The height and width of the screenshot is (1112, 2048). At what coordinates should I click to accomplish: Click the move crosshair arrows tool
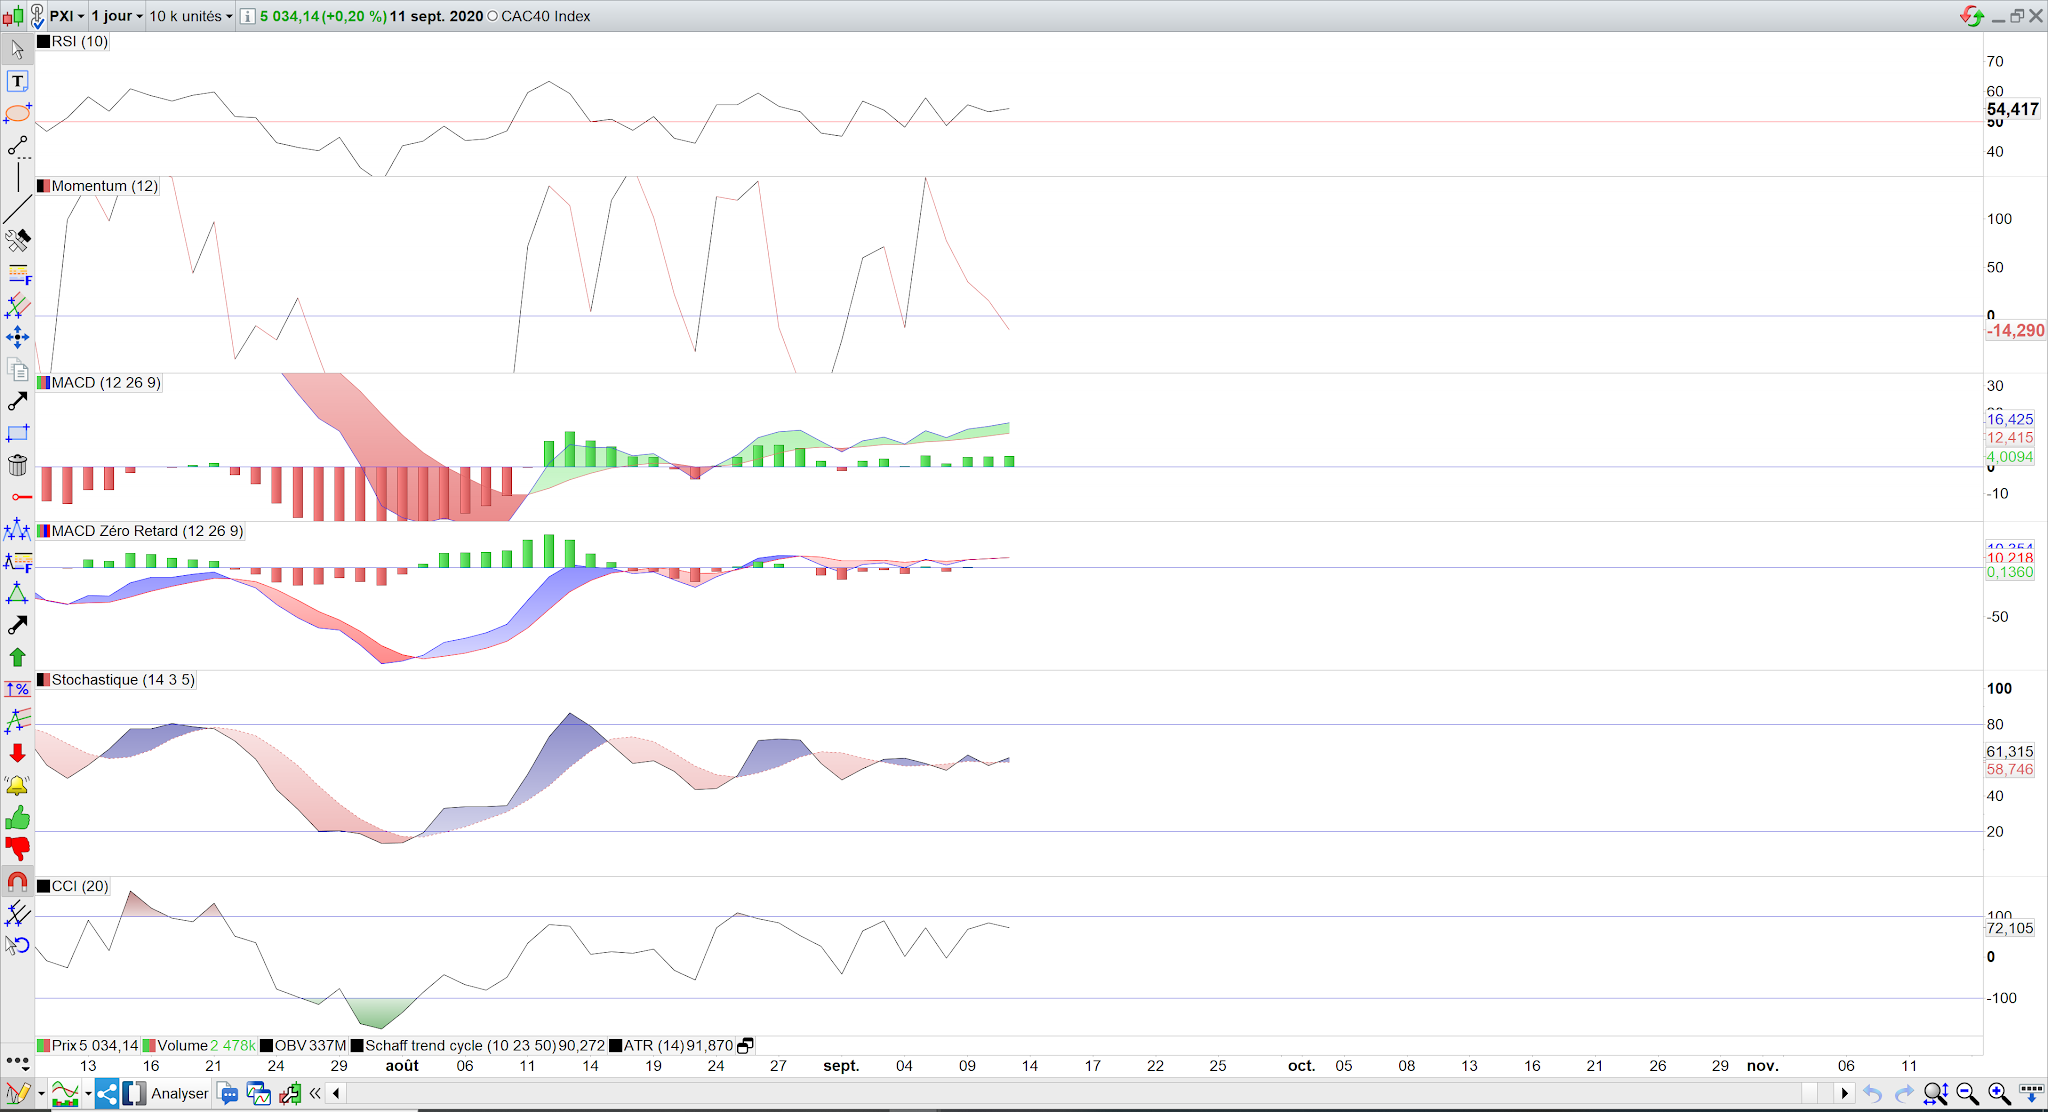(x=17, y=337)
